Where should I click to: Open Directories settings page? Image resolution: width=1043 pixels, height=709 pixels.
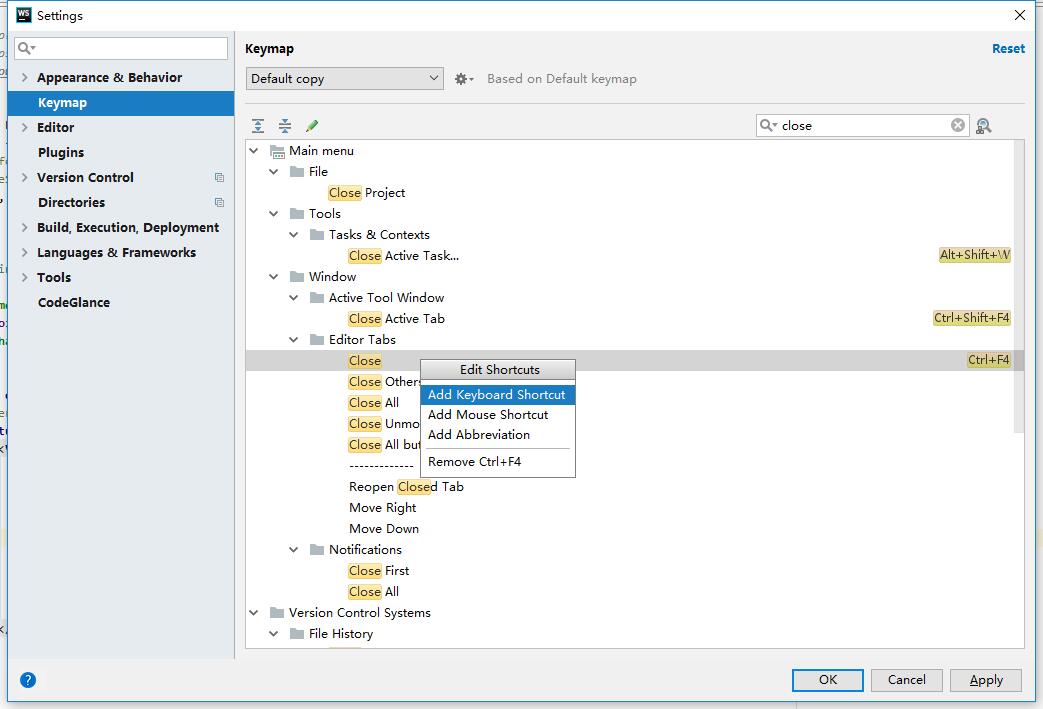(x=71, y=202)
